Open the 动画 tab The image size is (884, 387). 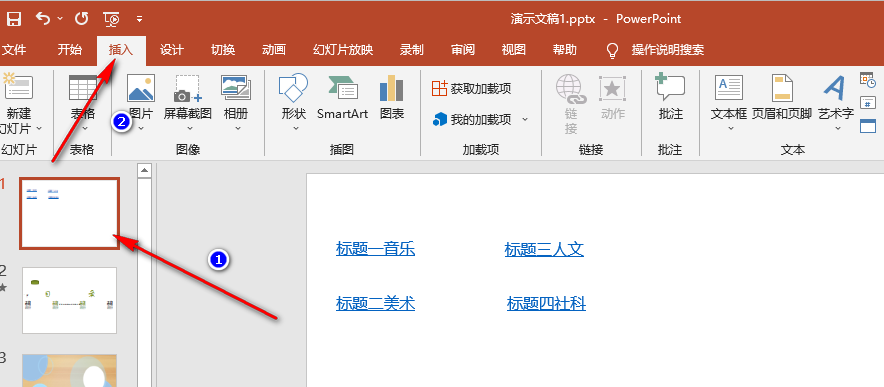click(273, 50)
